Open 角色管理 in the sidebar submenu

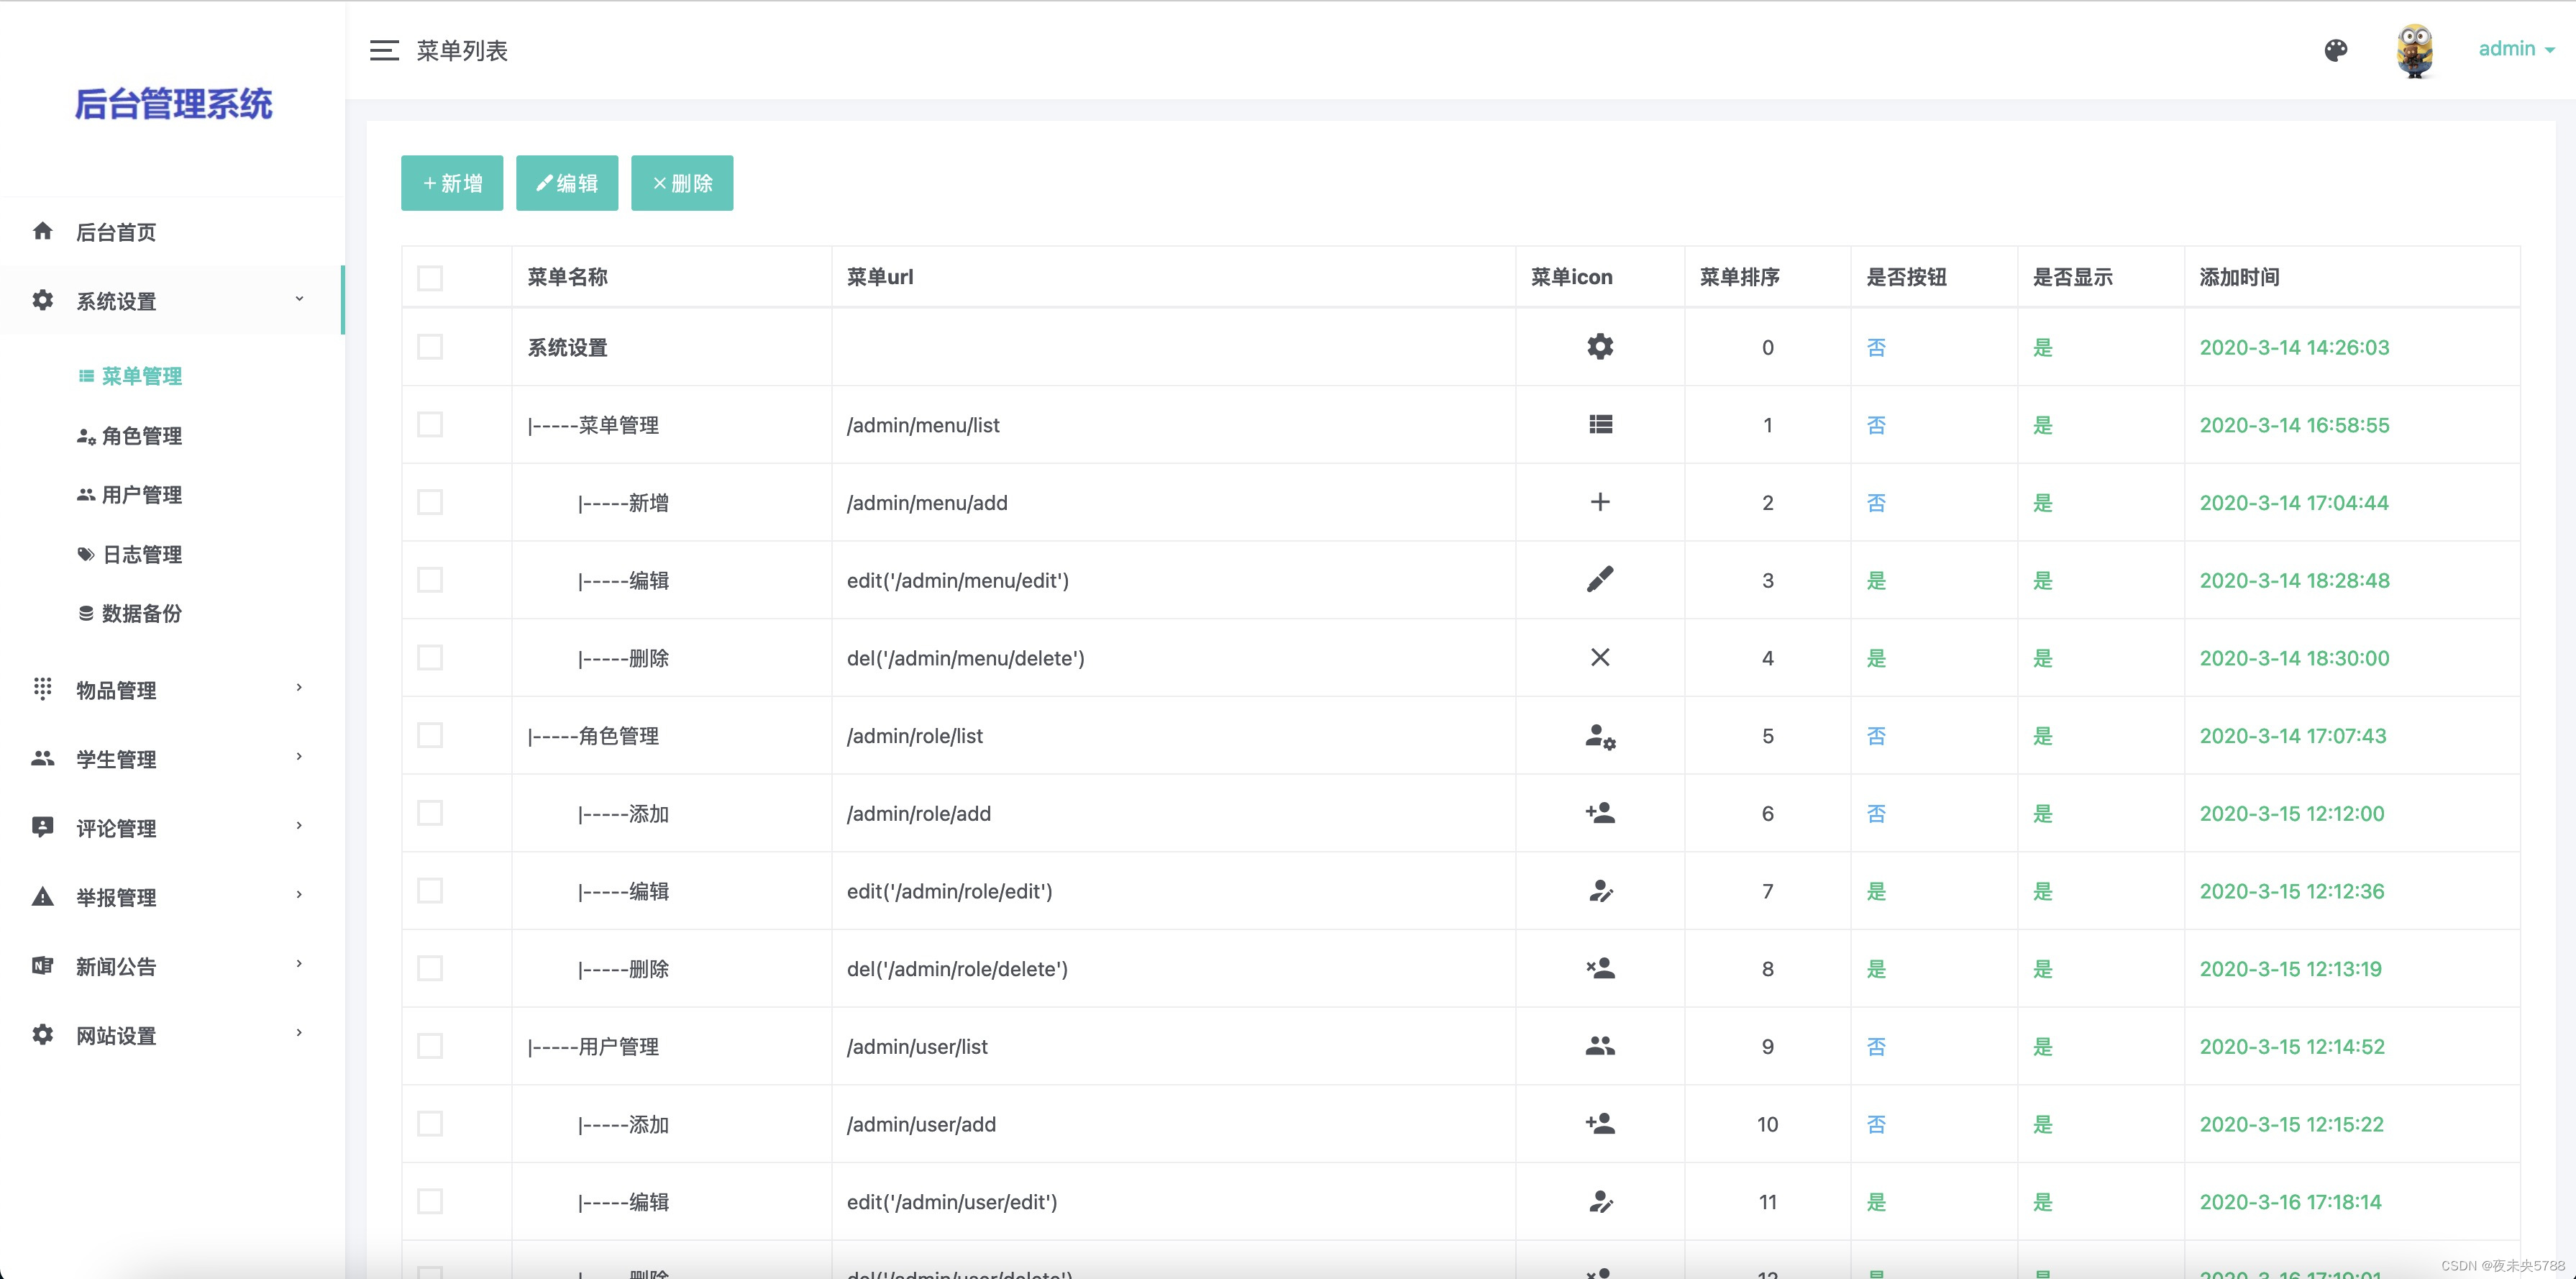point(141,436)
